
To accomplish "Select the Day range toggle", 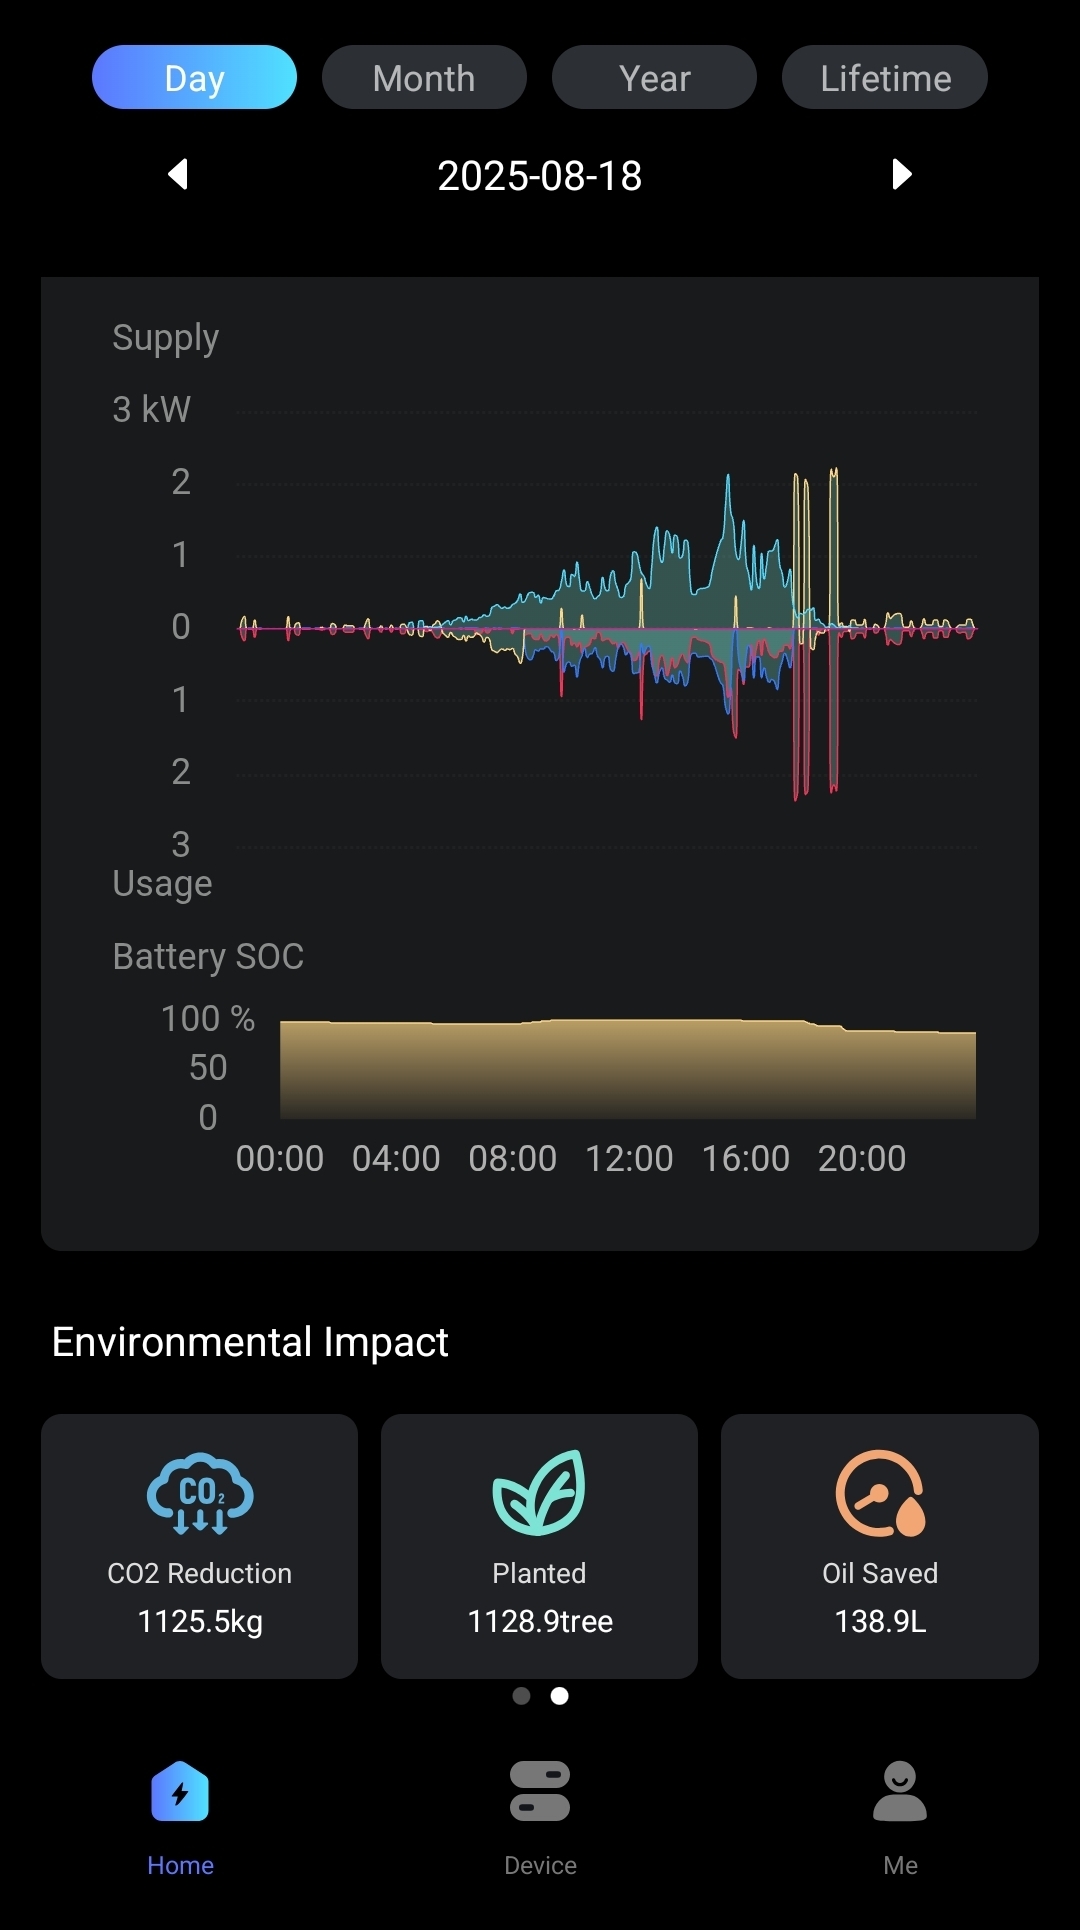I will [194, 77].
